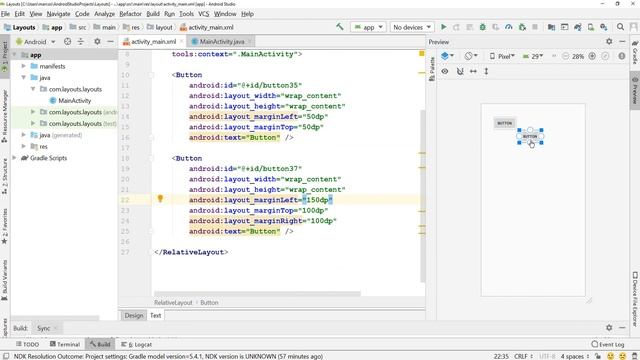The image size is (640, 360).
Task: Toggle the Build Variants side tab
Action: click(4, 280)
